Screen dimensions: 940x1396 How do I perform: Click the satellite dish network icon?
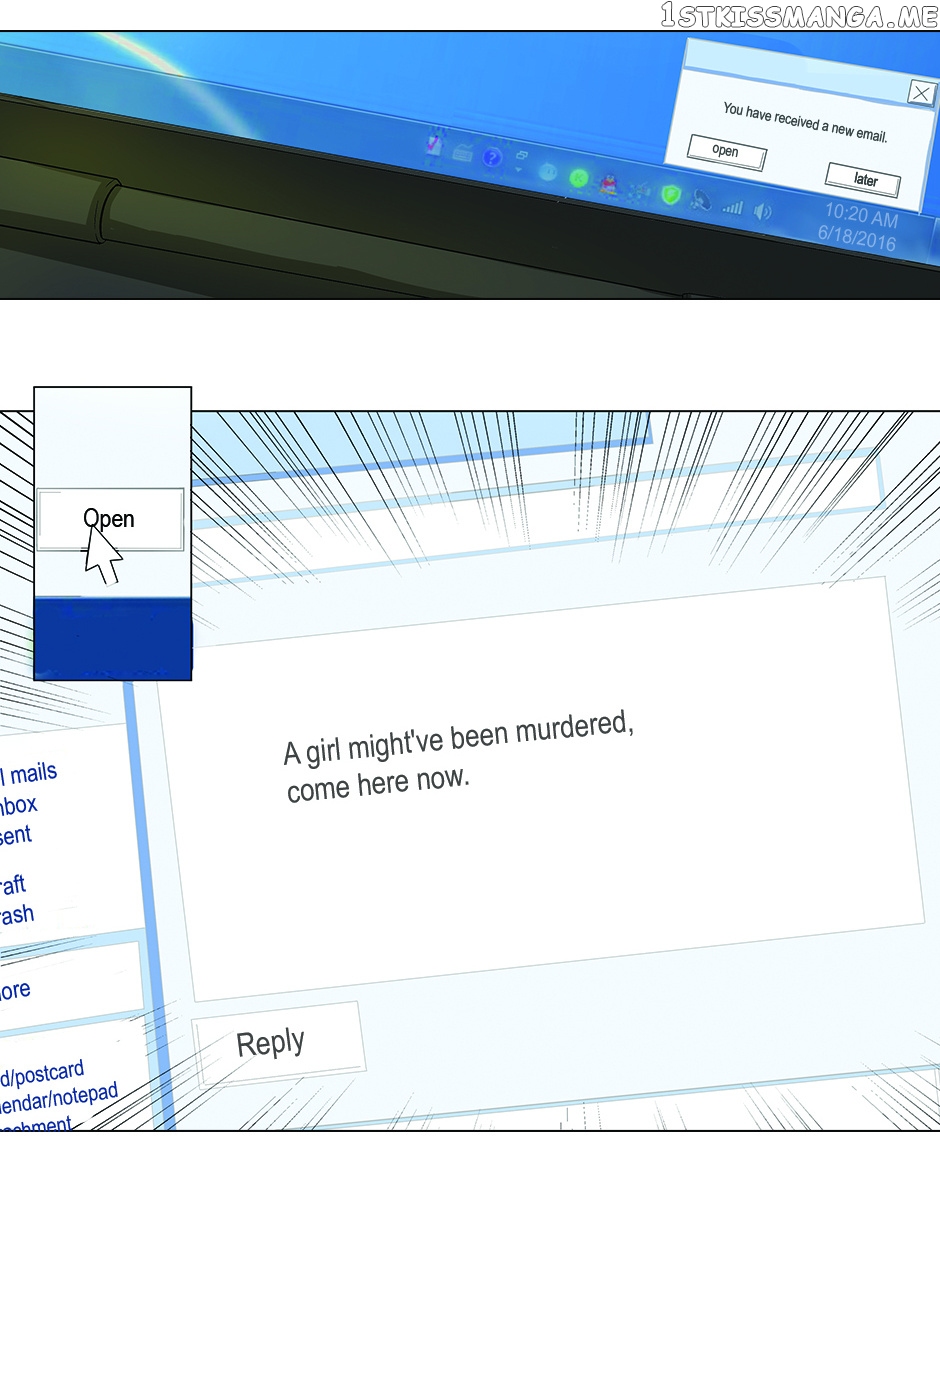(702, 201)
